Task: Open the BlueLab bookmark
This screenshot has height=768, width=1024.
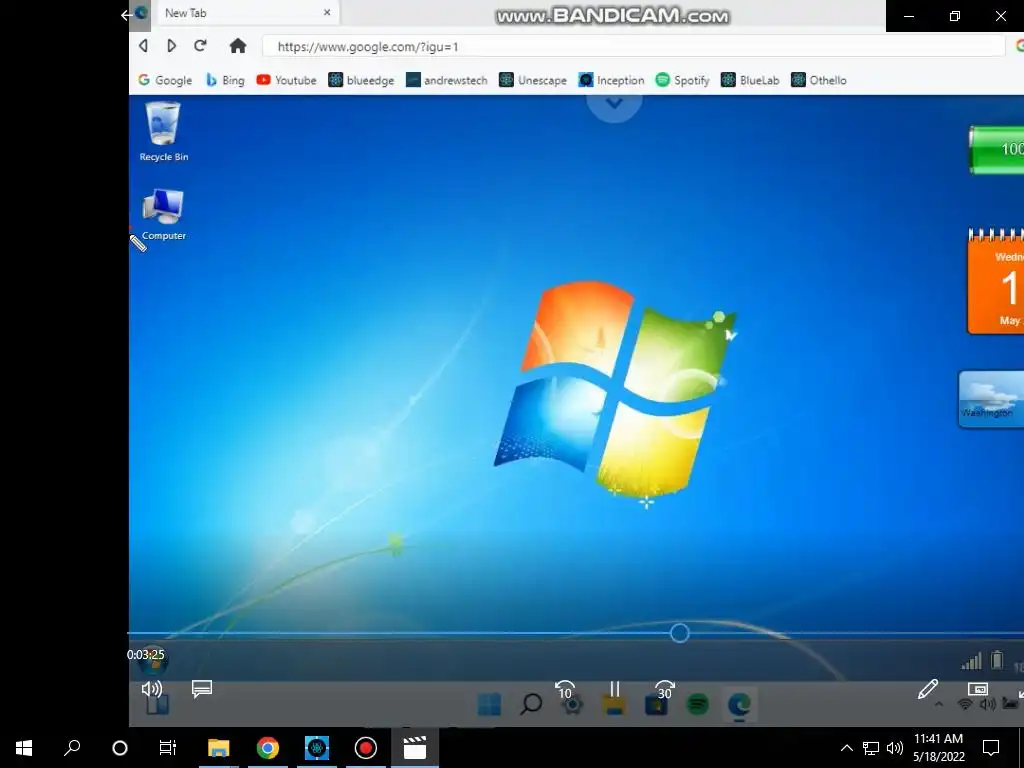Action: [750, 80]
